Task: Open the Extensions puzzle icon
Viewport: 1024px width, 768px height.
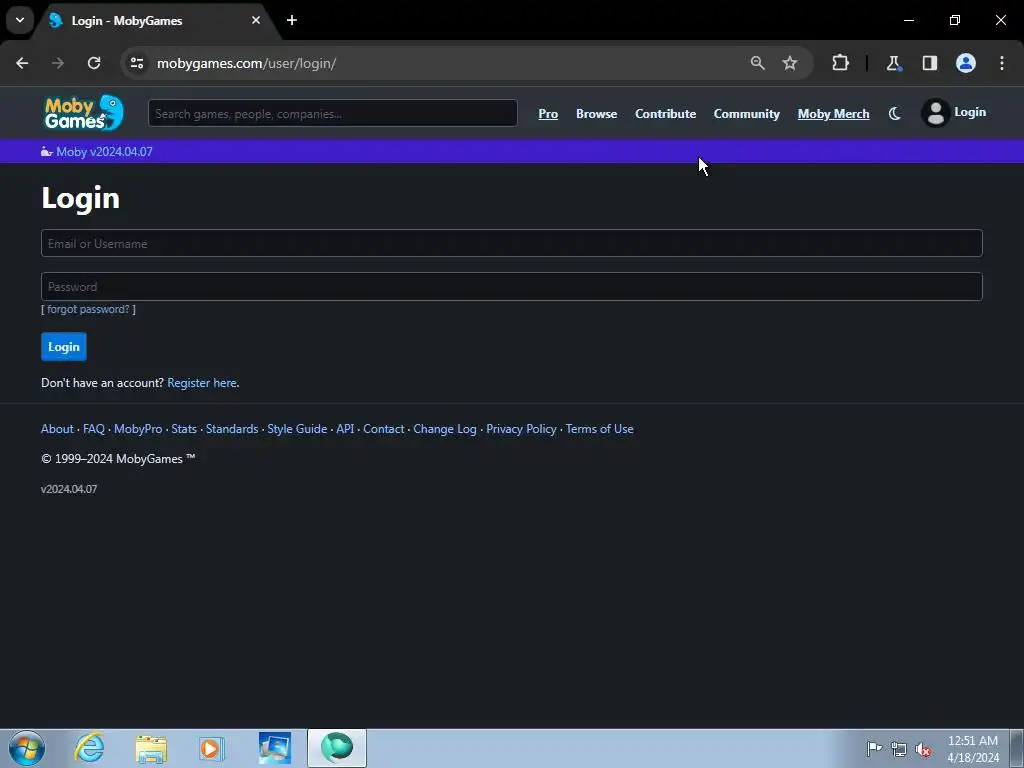Action: coord(840,63)
